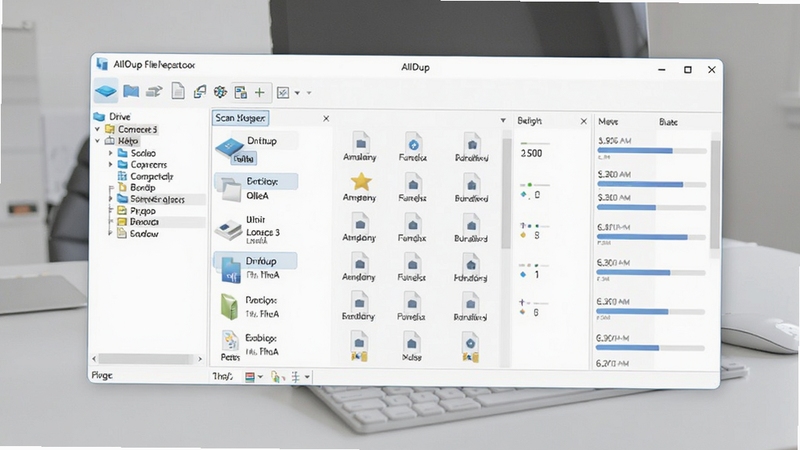The image size is (800, 450).
Task: Click the progress bar under 6.900 M
Action: 650,348
